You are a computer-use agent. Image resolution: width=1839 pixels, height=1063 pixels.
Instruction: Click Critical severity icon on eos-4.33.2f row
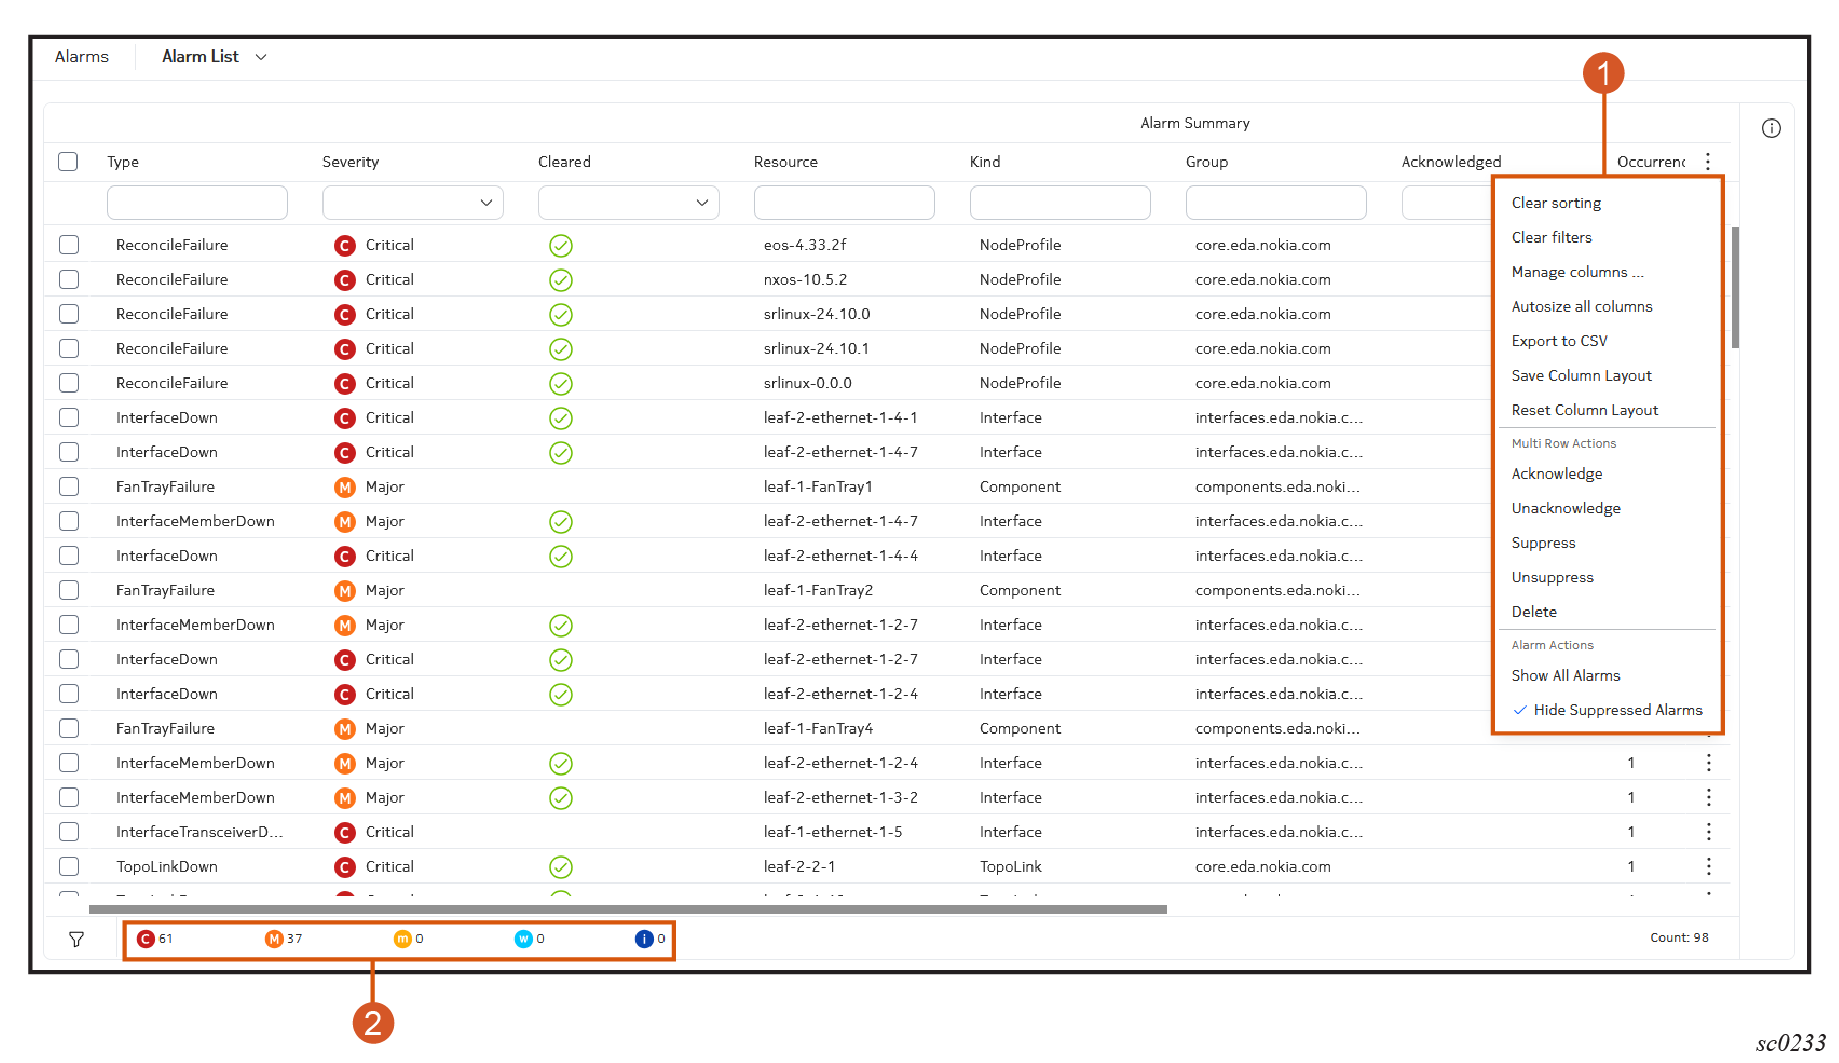[345, 245]
